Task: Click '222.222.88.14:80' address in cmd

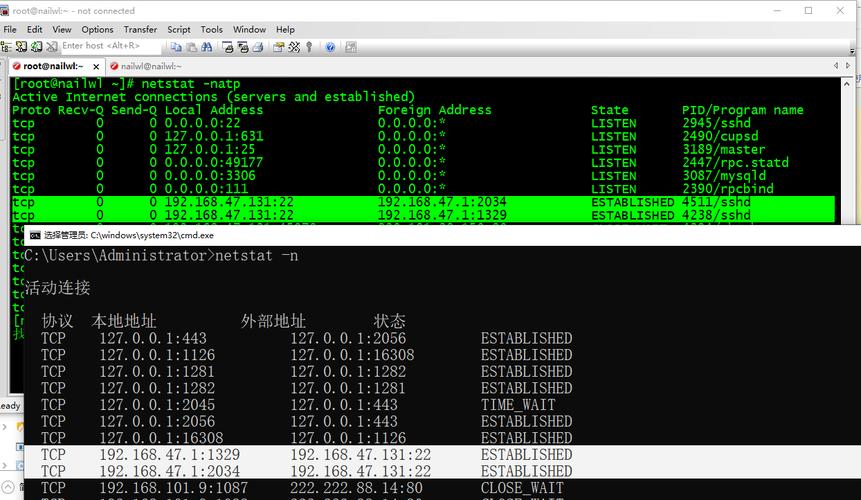Action: [356, 488]
